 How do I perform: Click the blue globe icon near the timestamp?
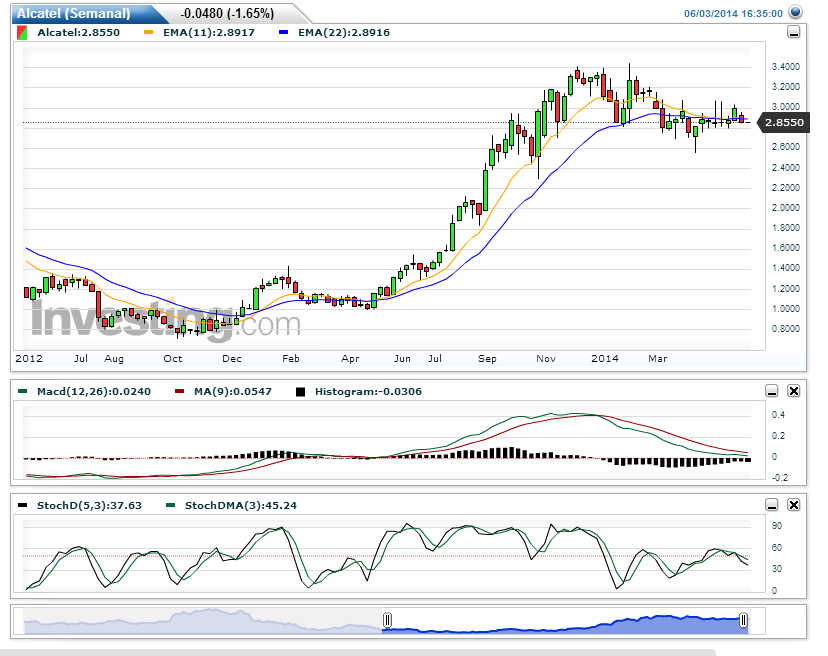pos(795,12)
